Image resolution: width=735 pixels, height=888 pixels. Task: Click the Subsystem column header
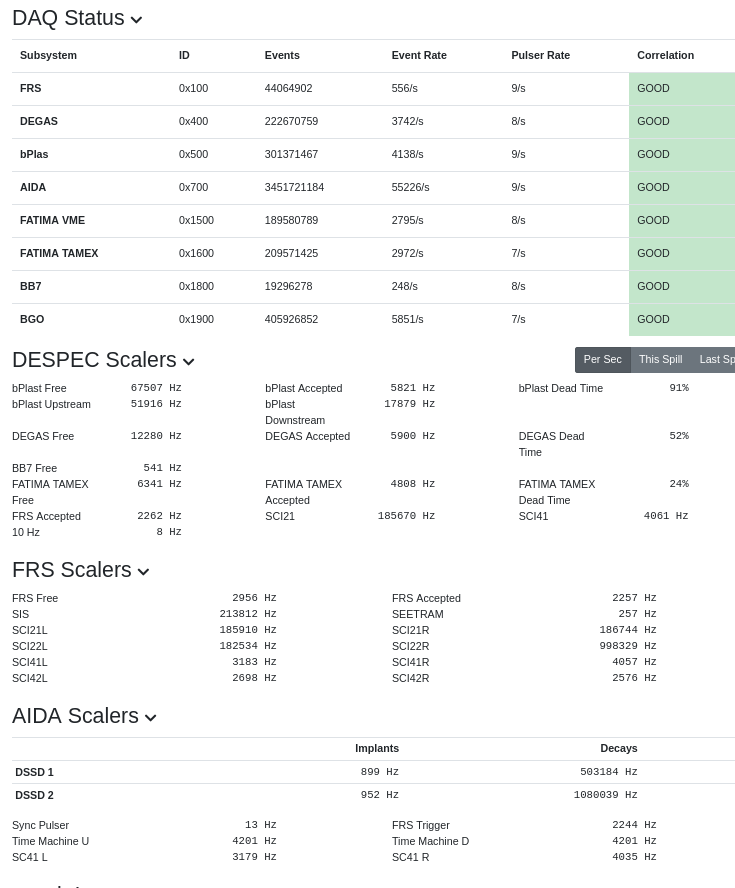(48, 56)
